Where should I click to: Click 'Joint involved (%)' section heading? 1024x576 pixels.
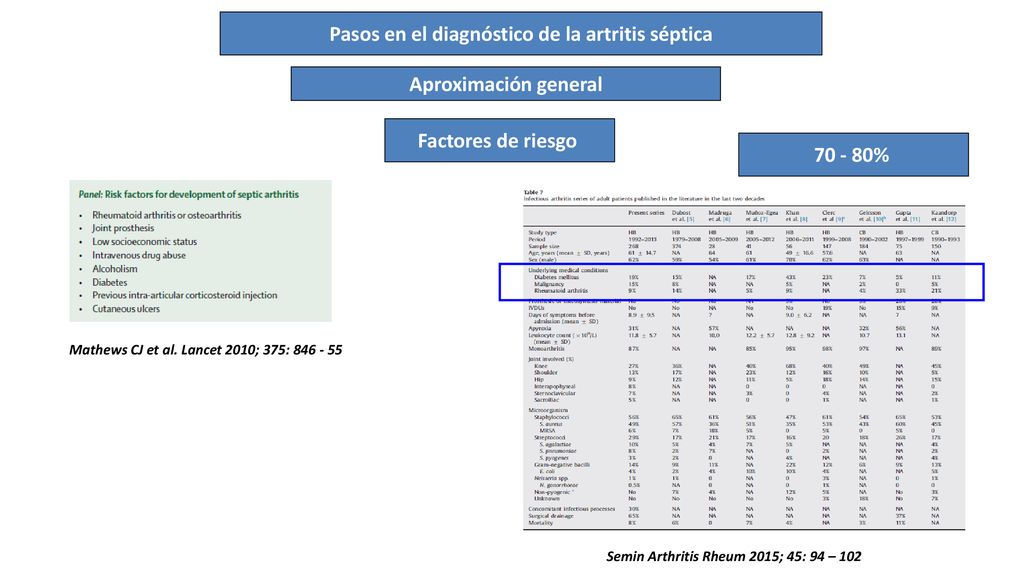point(551,359)
